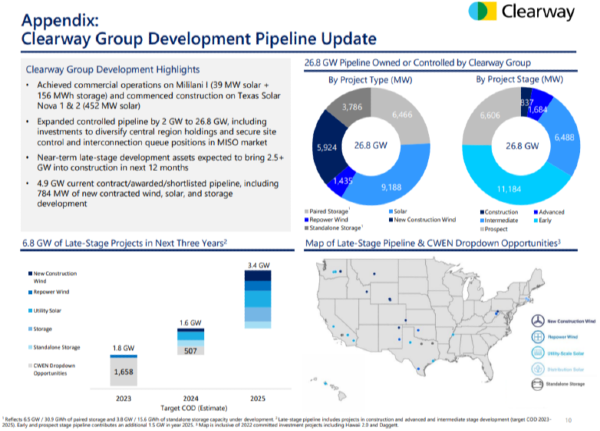Click the New Construction Wind bar chart legend entry
The image size is (600, 431).
tap(53, 277)
